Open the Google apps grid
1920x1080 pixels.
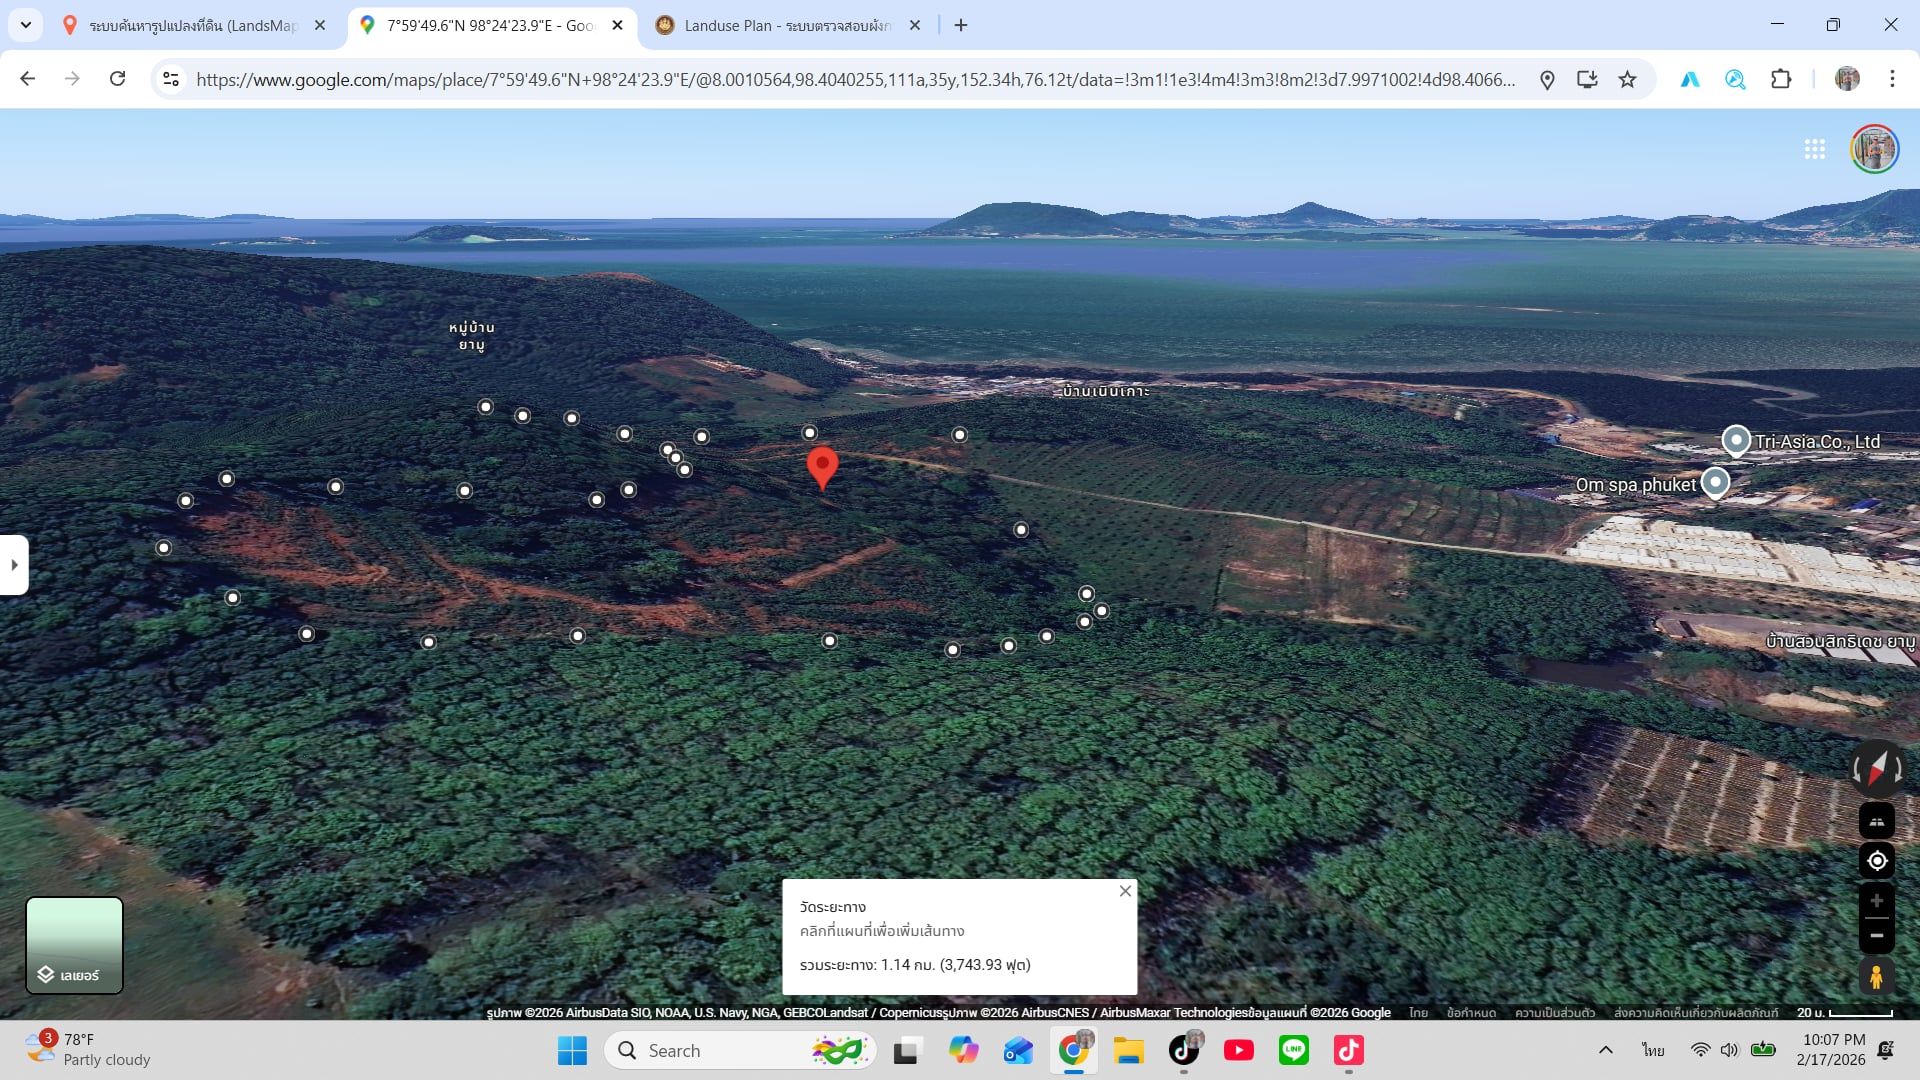pyautogui.click(x=1814, y=149)
